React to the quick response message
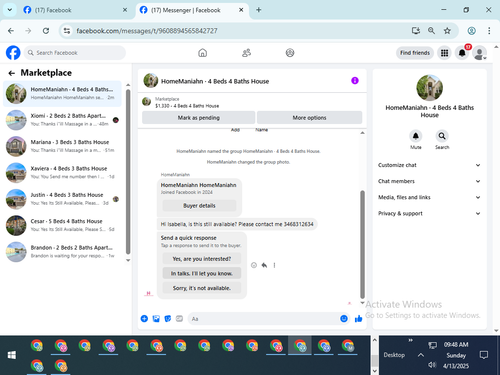Viewport: 500px width, 375px height. [x=254, y=265]
